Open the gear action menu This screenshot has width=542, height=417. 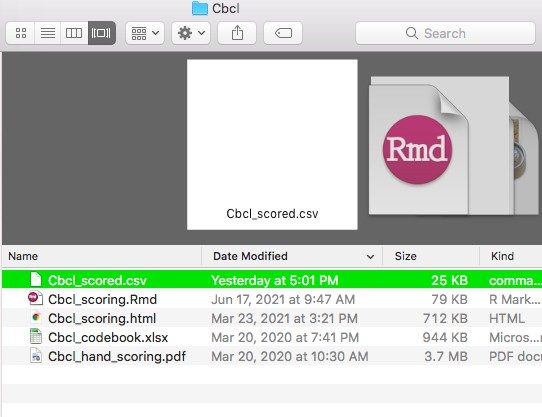point(191,33)
